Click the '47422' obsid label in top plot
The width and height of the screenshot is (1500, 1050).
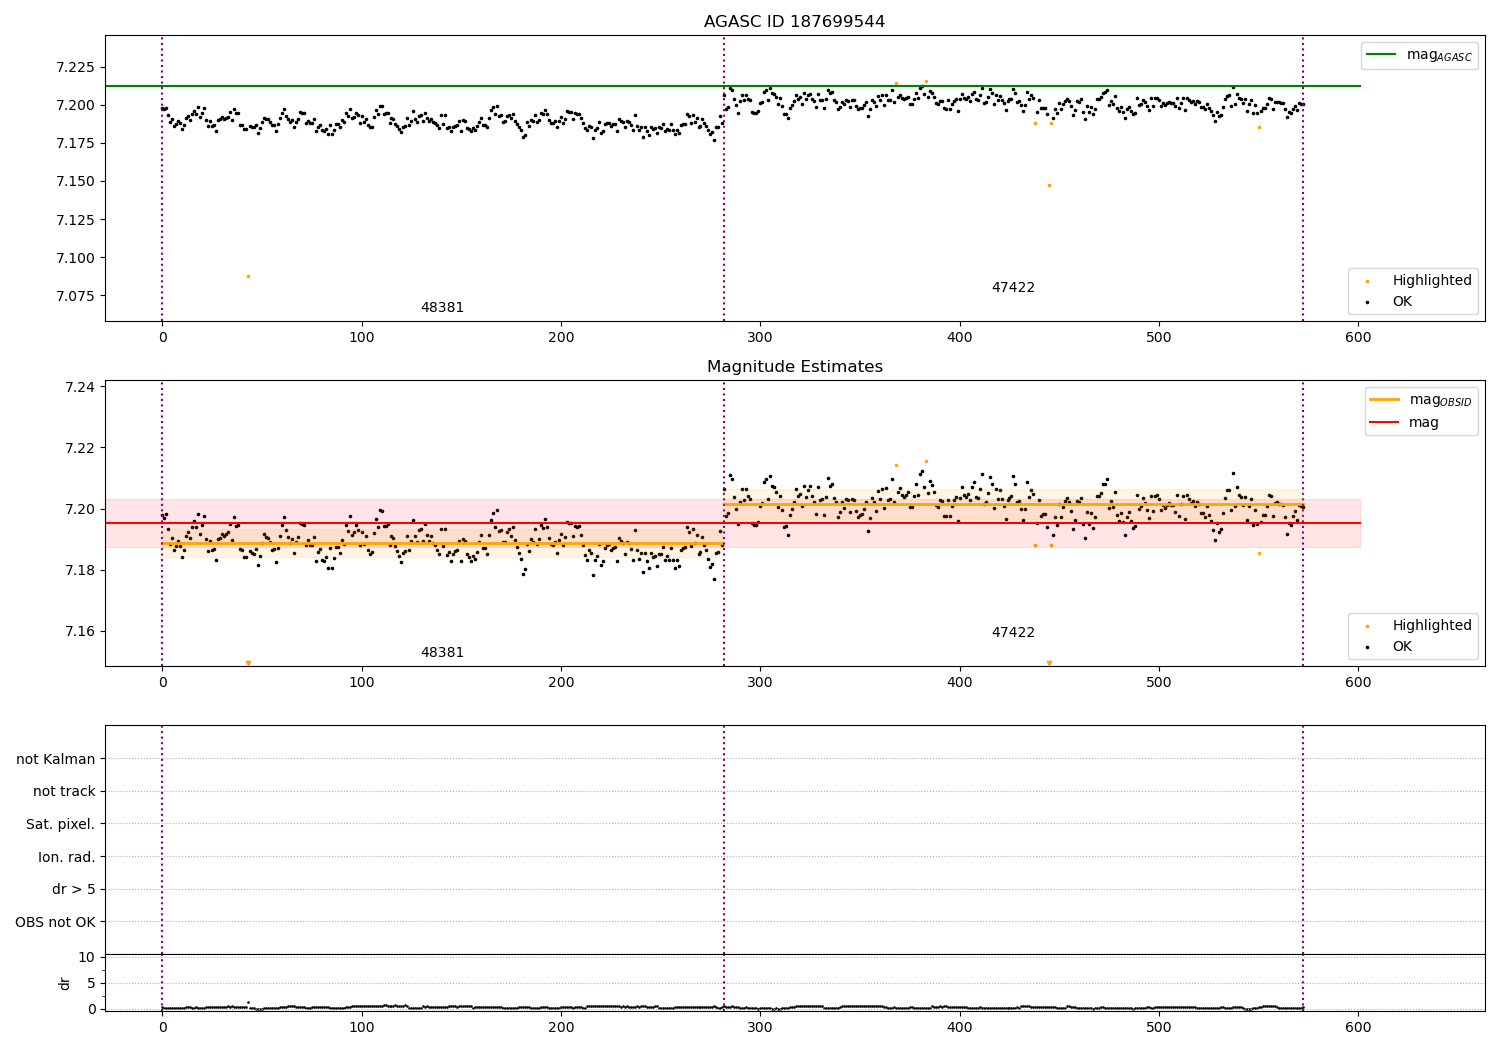coord(1013,288)
